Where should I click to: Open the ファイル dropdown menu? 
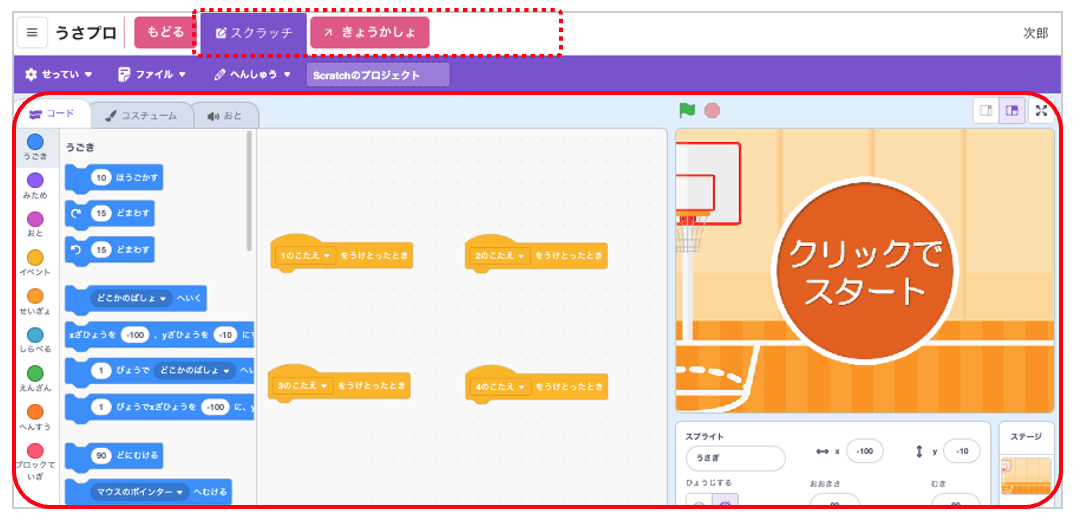pos(152,75)
